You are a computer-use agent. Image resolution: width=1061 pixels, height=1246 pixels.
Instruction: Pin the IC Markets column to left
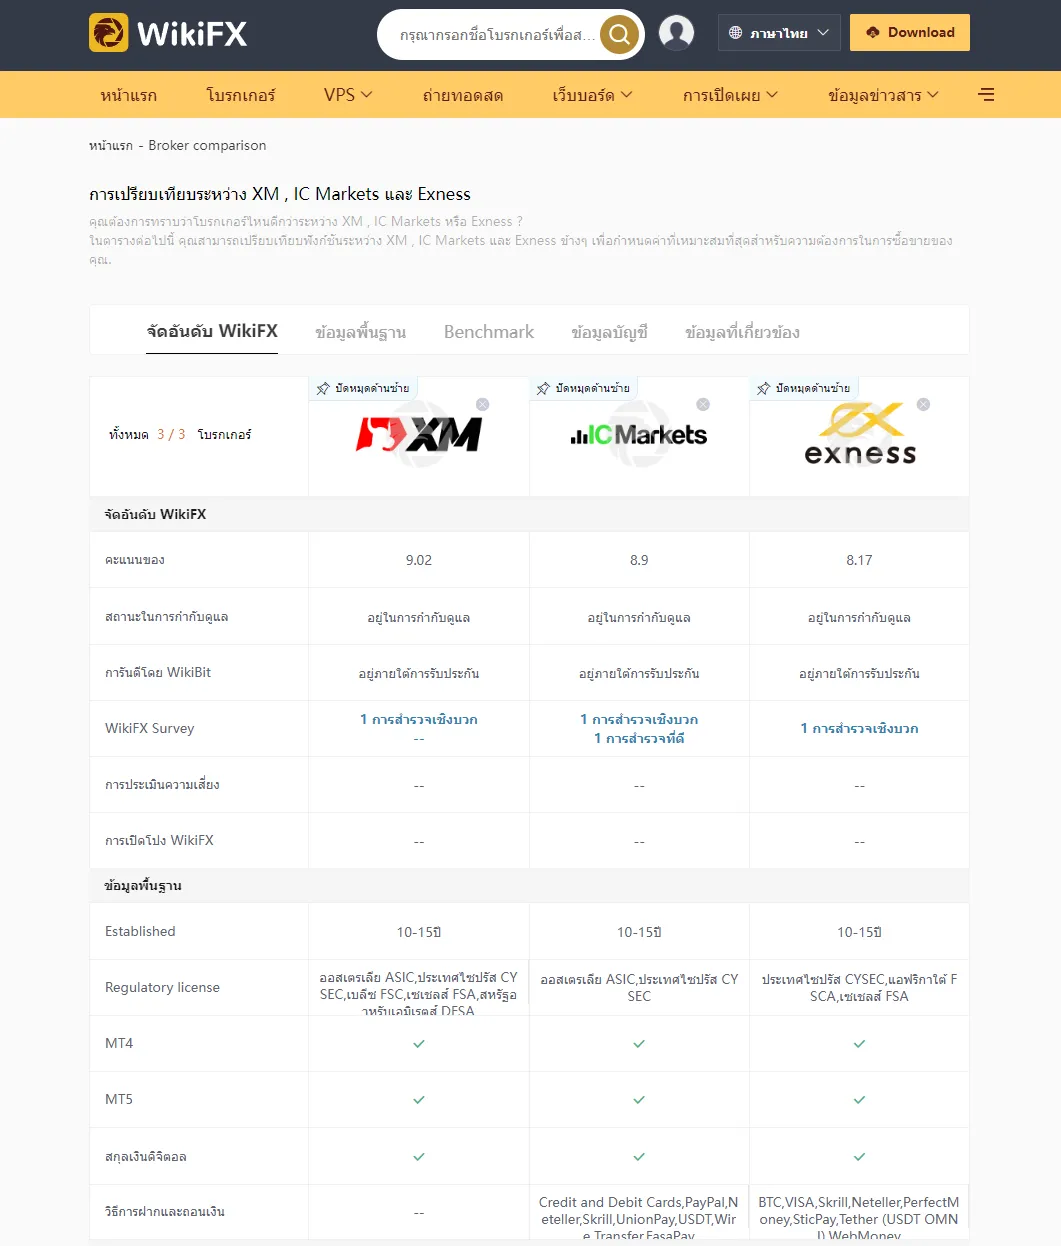(x=583, y=388)
